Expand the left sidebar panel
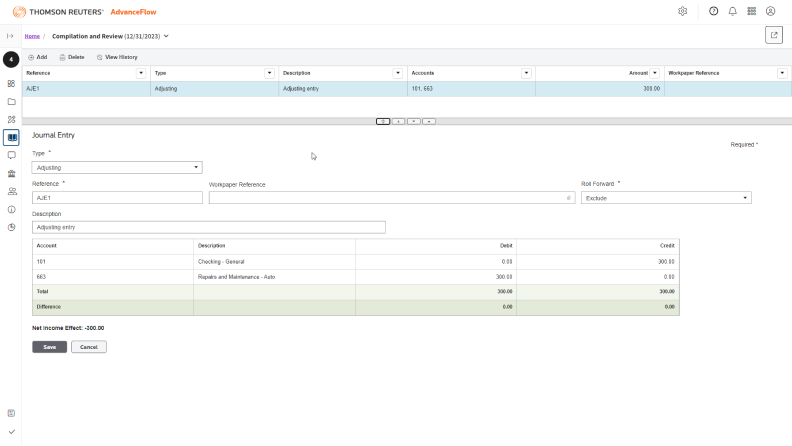The width and height of the screenshot is (792, 446). click(10, 36)
